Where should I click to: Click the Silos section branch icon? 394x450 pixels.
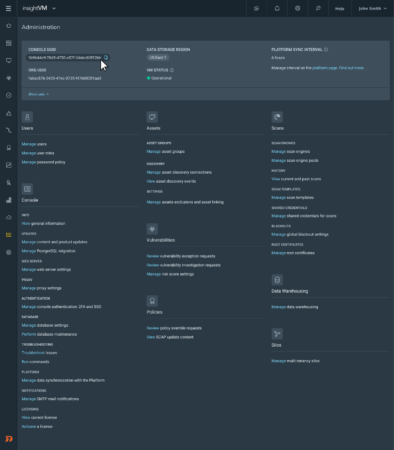click(x=277, y=334)
